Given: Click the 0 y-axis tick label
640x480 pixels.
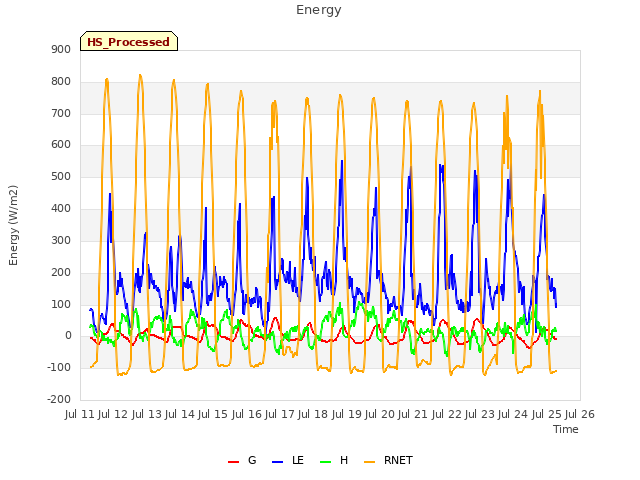Looking at the screenshot, I should [68, 336].
